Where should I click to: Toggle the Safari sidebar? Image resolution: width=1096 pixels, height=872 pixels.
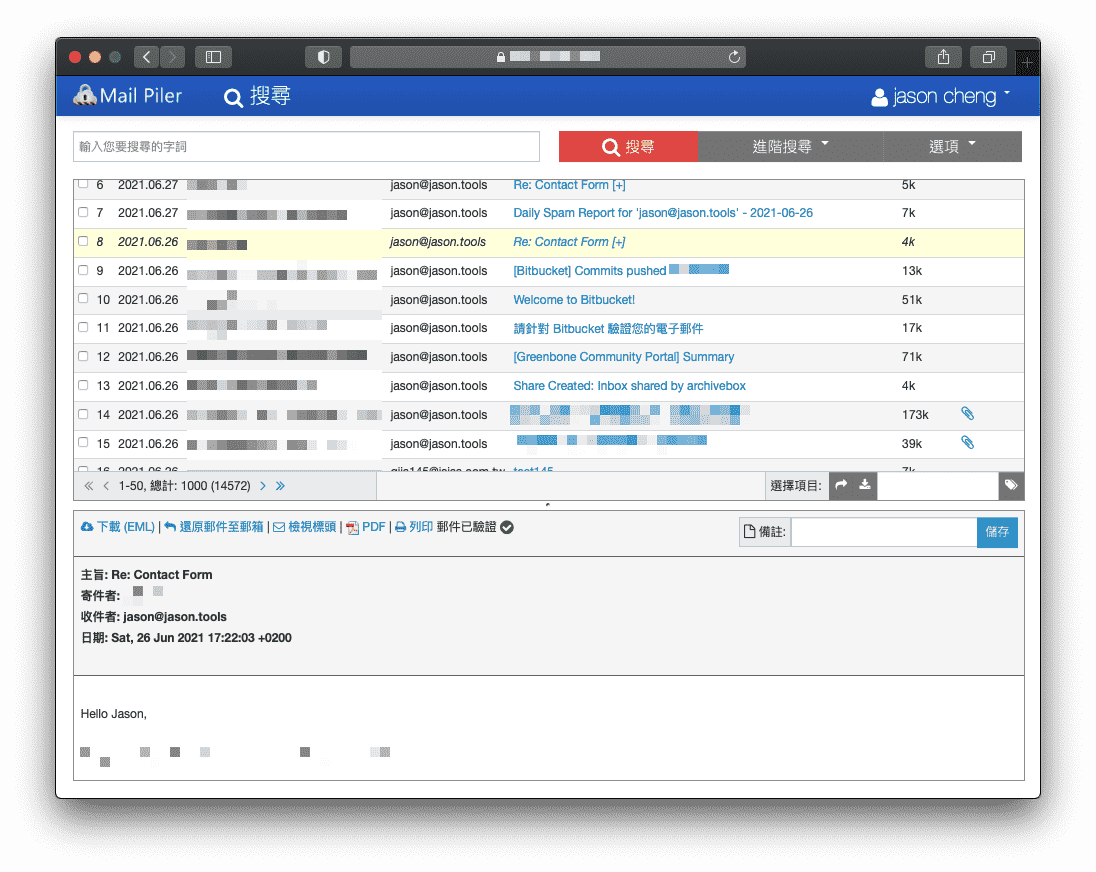(213, 57)
